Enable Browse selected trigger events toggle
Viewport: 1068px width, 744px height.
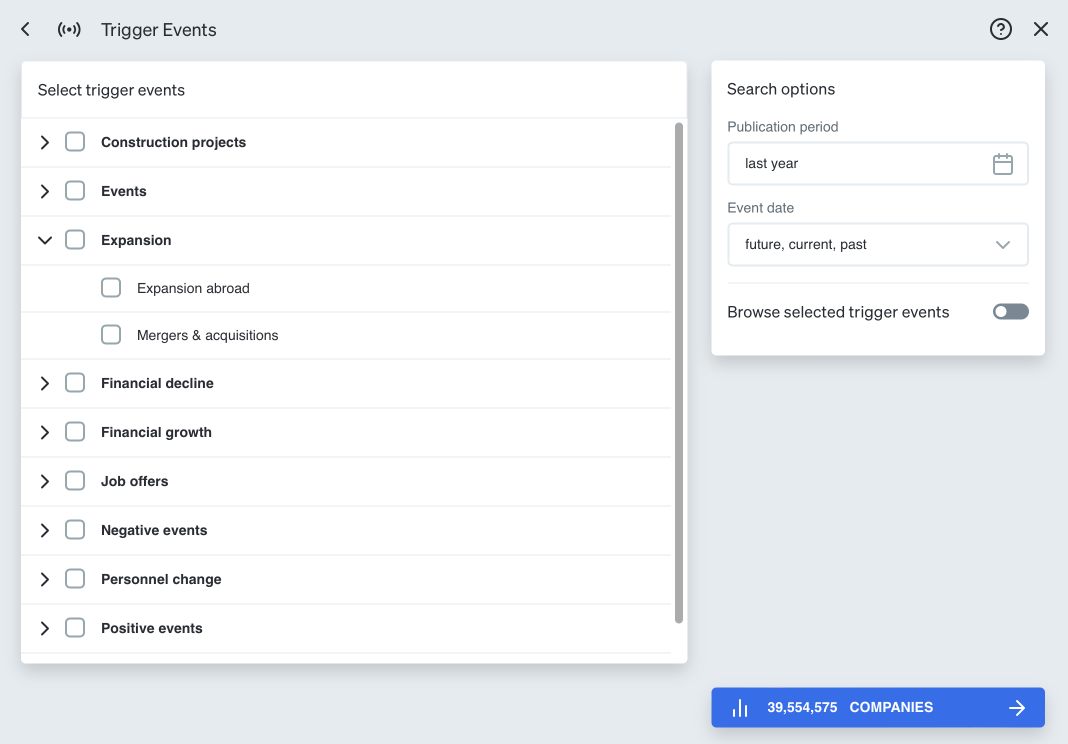[x=1010, y=312]
